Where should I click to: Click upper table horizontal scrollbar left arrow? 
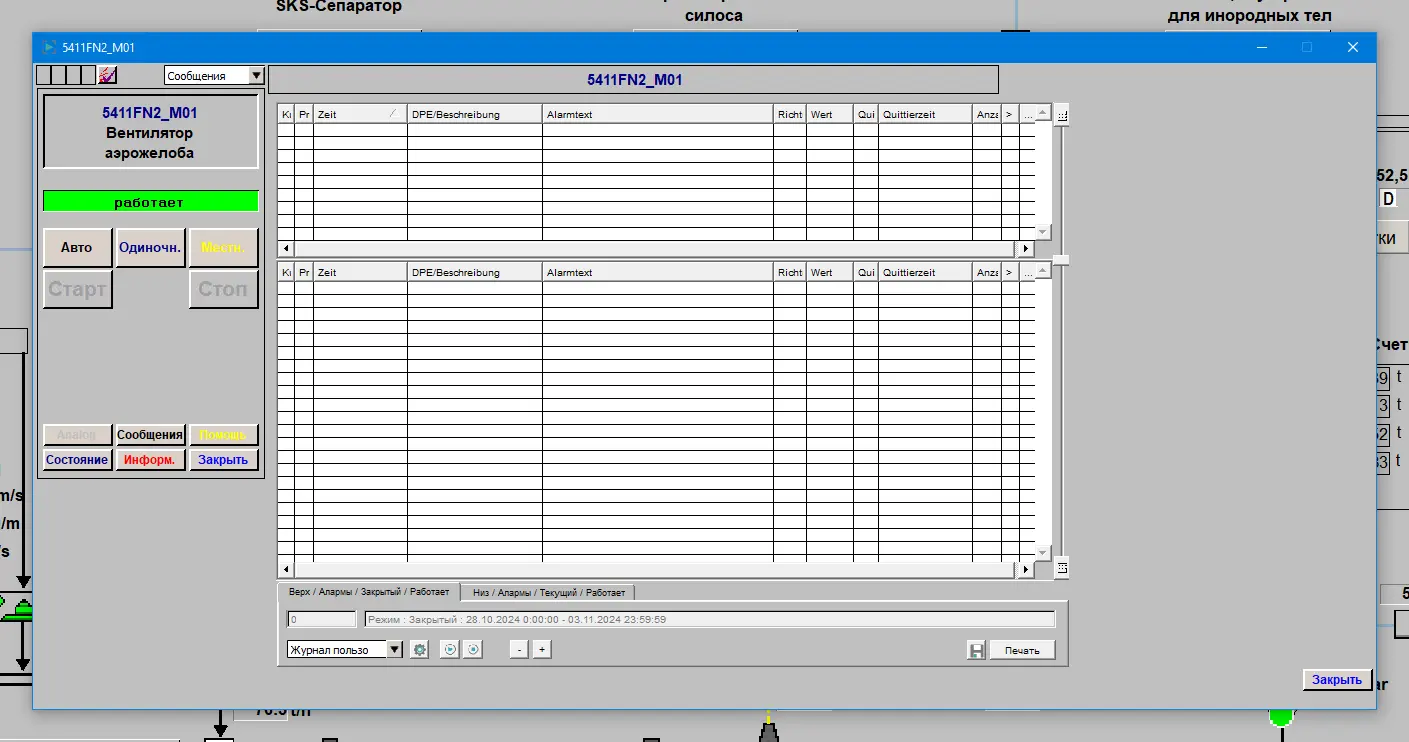click(x=286, y=248)
